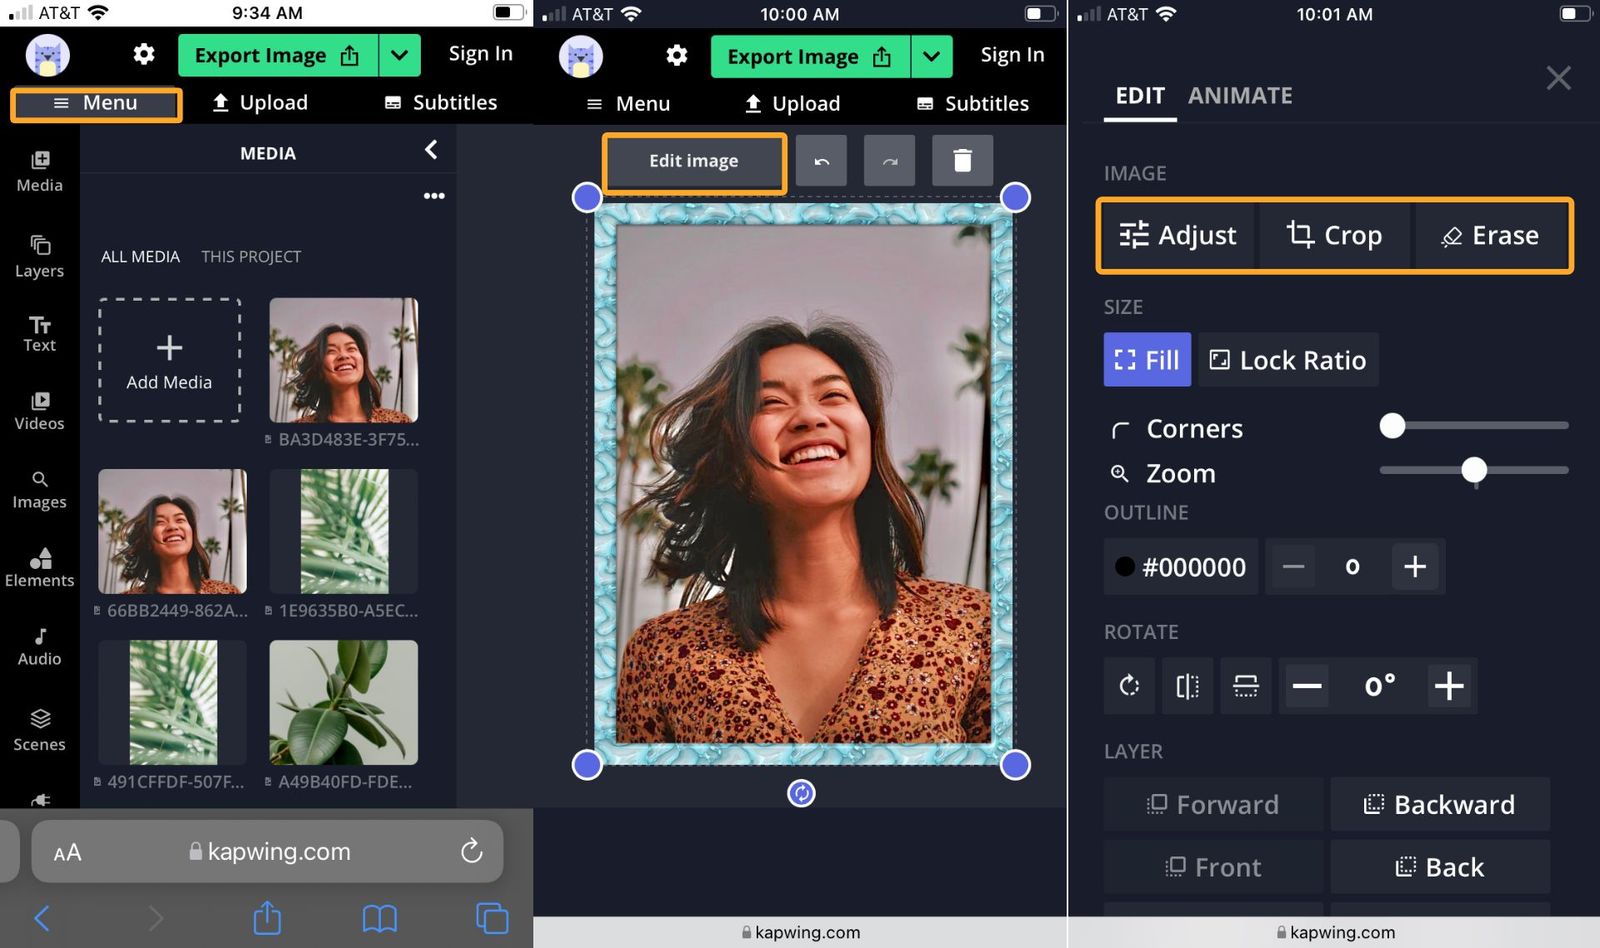Open the Scenes sidebar panel
This screenshot has height=948, width=1600.
point(39,730)
